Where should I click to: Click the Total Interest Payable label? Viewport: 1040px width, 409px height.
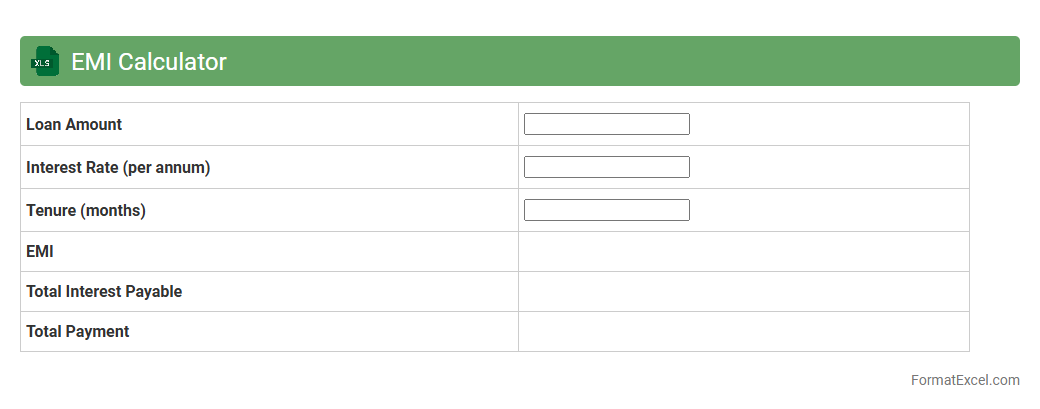click(104, 292)
